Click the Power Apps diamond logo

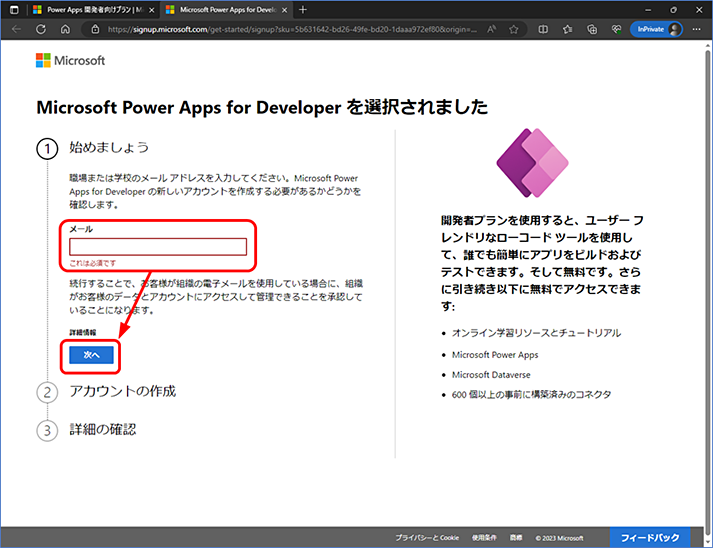(532, 163)
